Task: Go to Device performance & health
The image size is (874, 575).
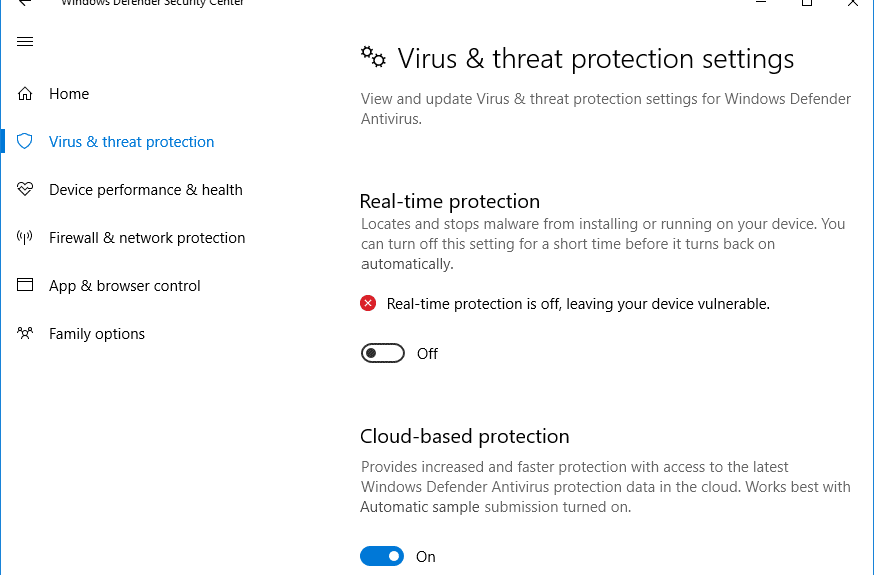Action: (x=146, y=190)
